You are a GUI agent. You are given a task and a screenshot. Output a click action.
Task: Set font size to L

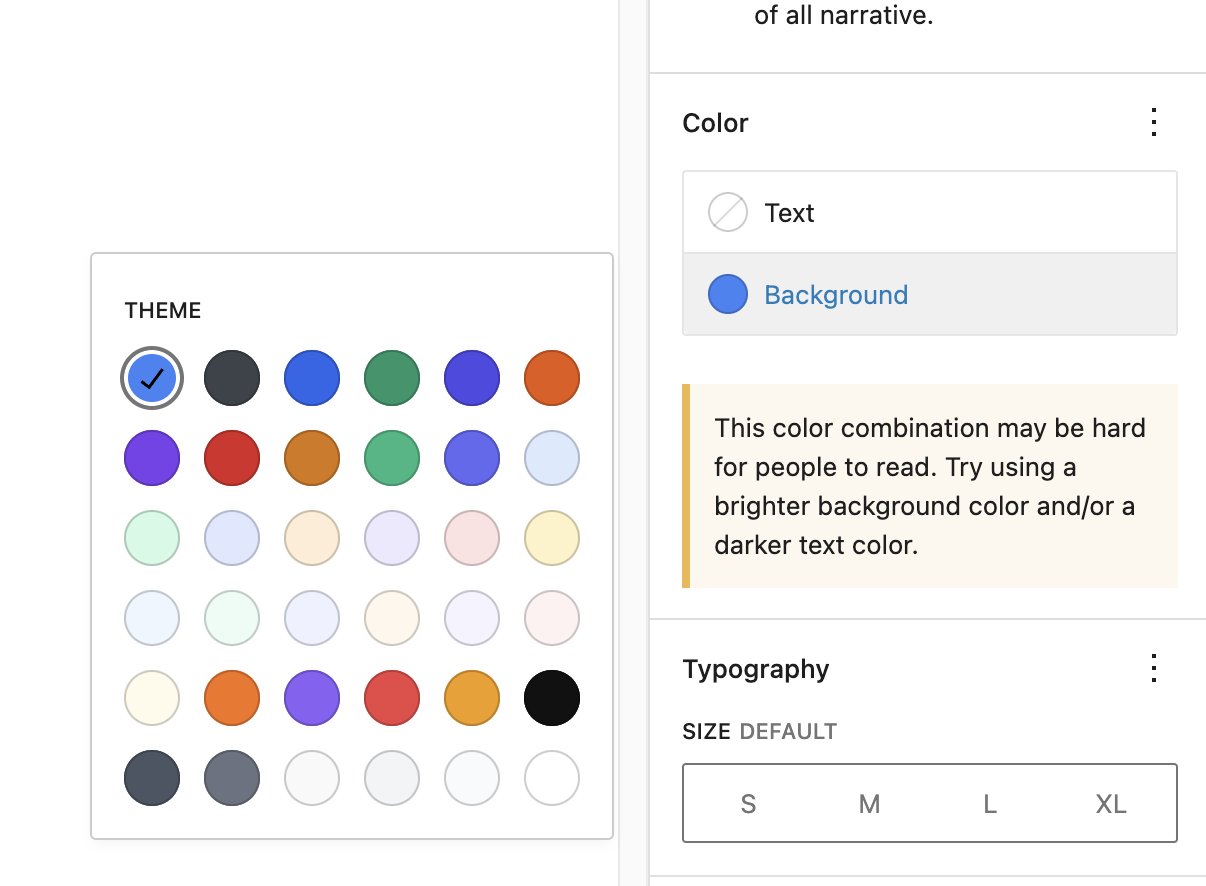(990, 804)
